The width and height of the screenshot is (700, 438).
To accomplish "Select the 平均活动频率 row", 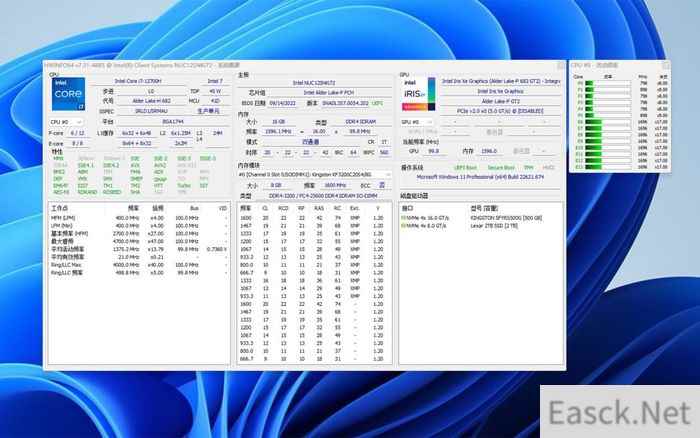I will coord(139,249).
